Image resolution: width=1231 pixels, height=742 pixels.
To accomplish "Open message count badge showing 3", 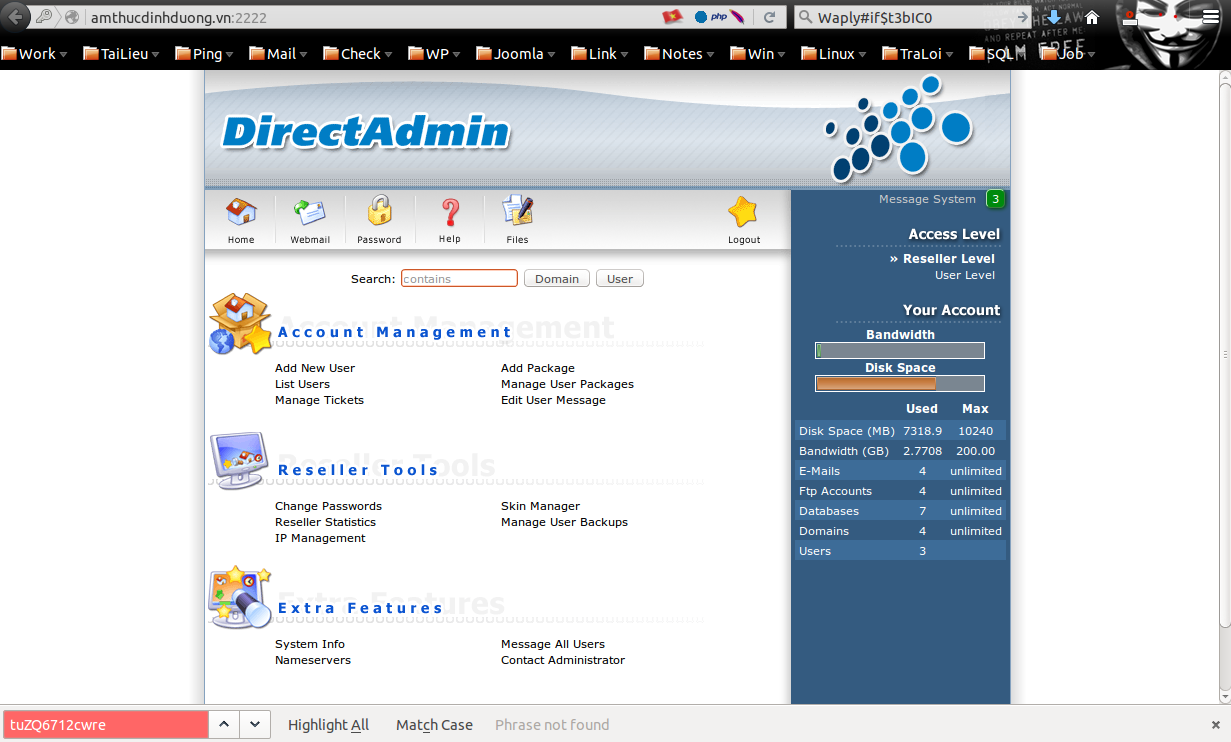I will tap(995, 199).
